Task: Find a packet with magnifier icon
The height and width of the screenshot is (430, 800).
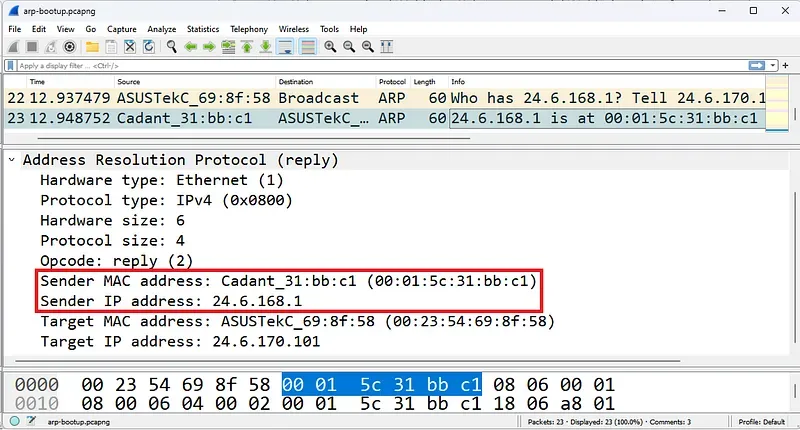Action: click(171, 47)
